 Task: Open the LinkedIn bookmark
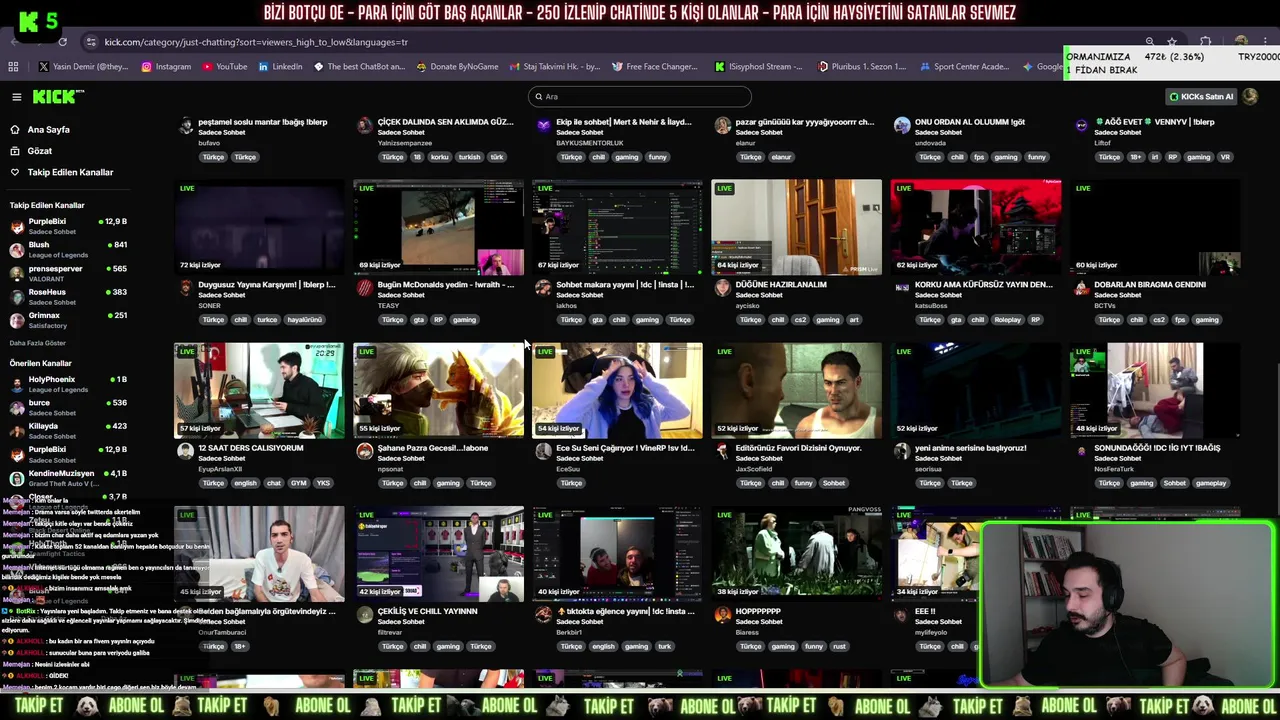coord(280,67)
